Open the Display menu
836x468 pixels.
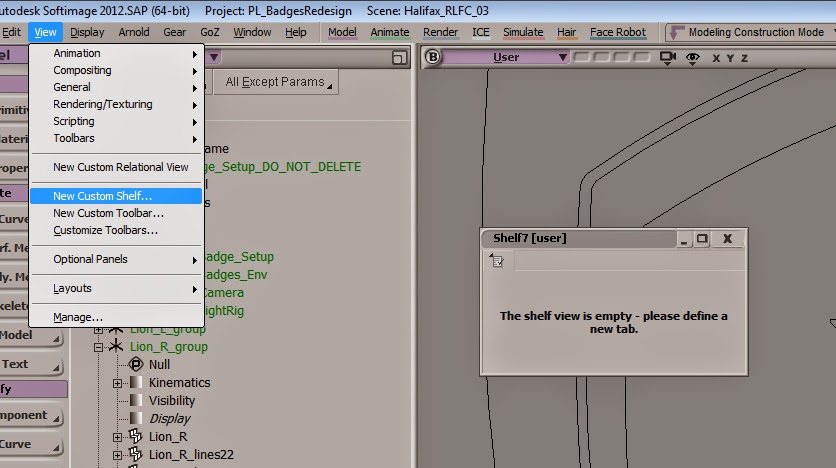[87, 33]
